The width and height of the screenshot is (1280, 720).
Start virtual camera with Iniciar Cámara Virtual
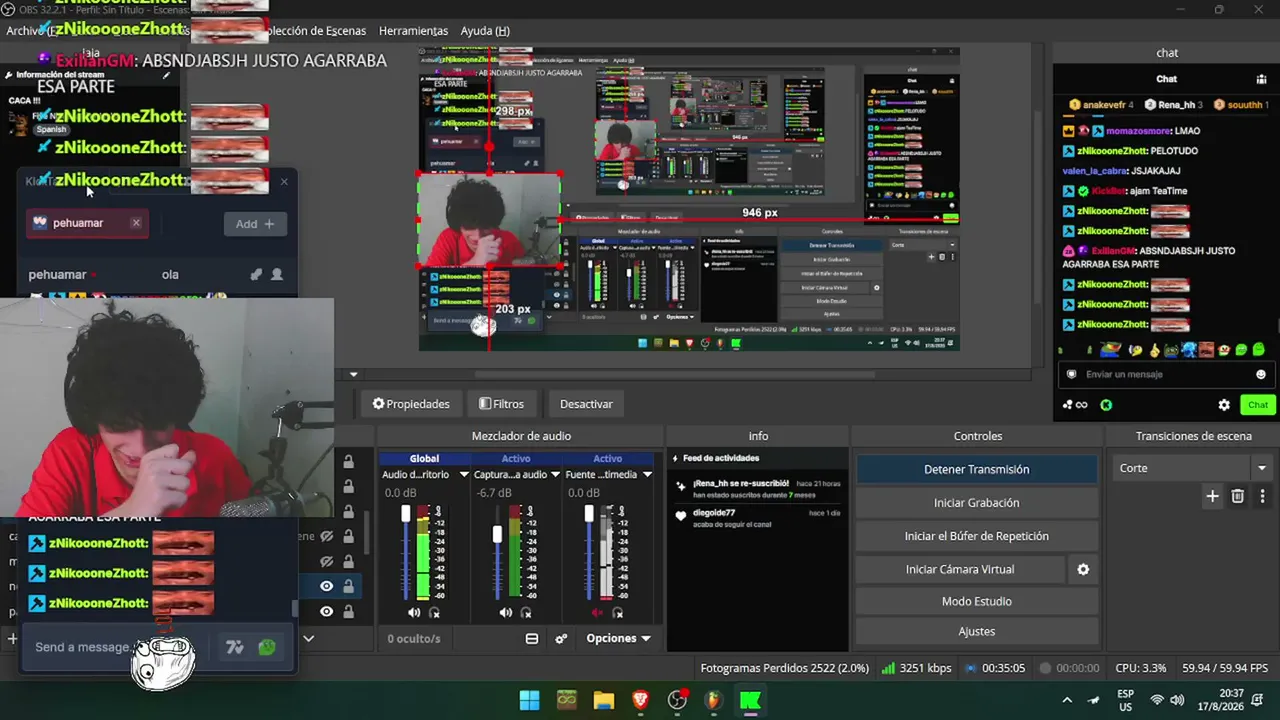pos(960,569)
